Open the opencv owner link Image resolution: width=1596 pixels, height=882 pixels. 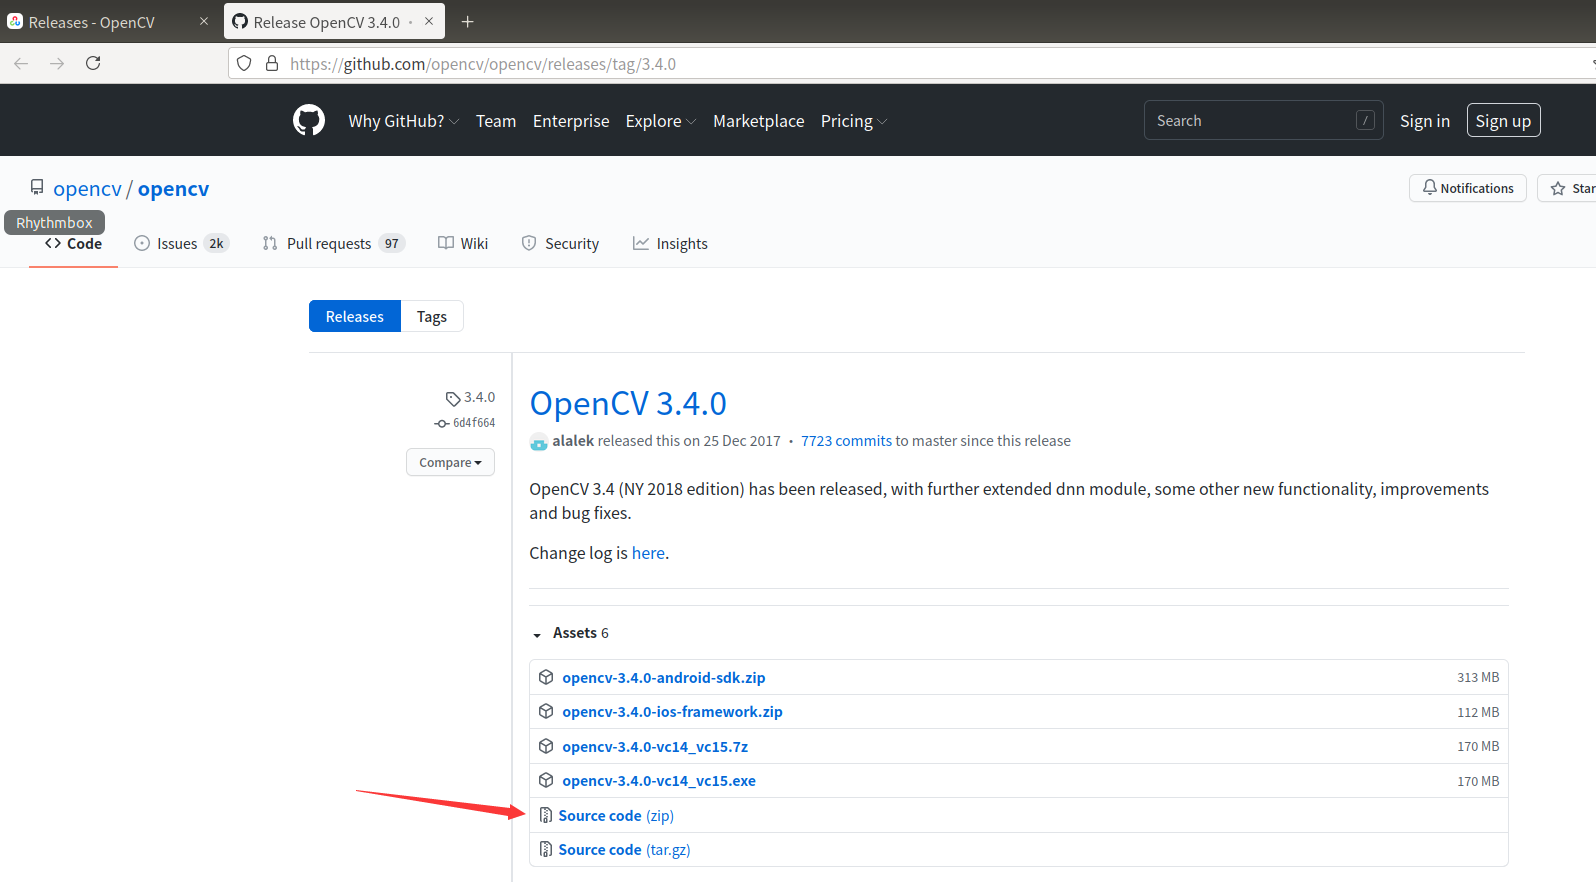pos(87,188)
